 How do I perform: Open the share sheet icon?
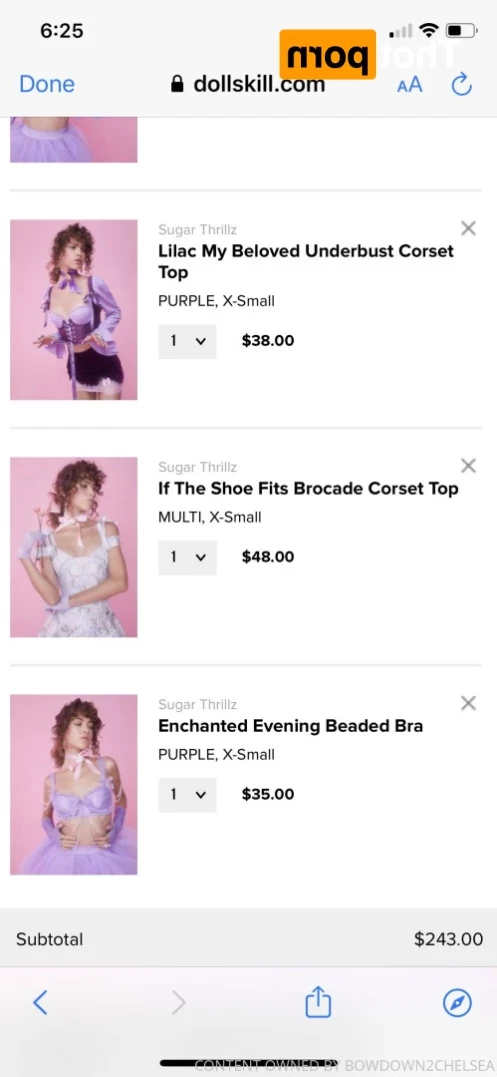[318, 1001]
